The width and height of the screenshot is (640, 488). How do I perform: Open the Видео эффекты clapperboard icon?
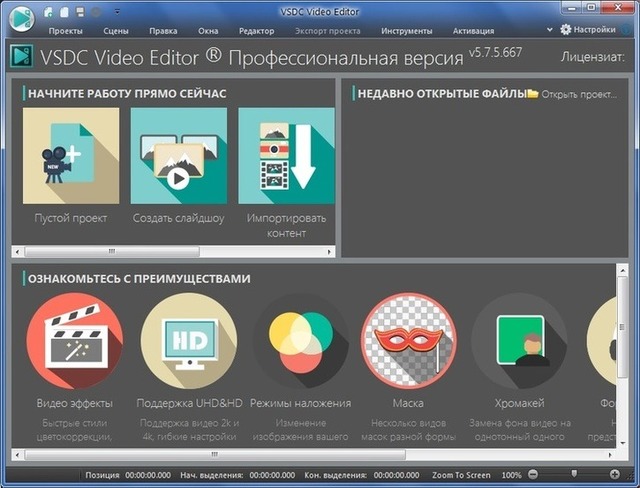point(75,341)
